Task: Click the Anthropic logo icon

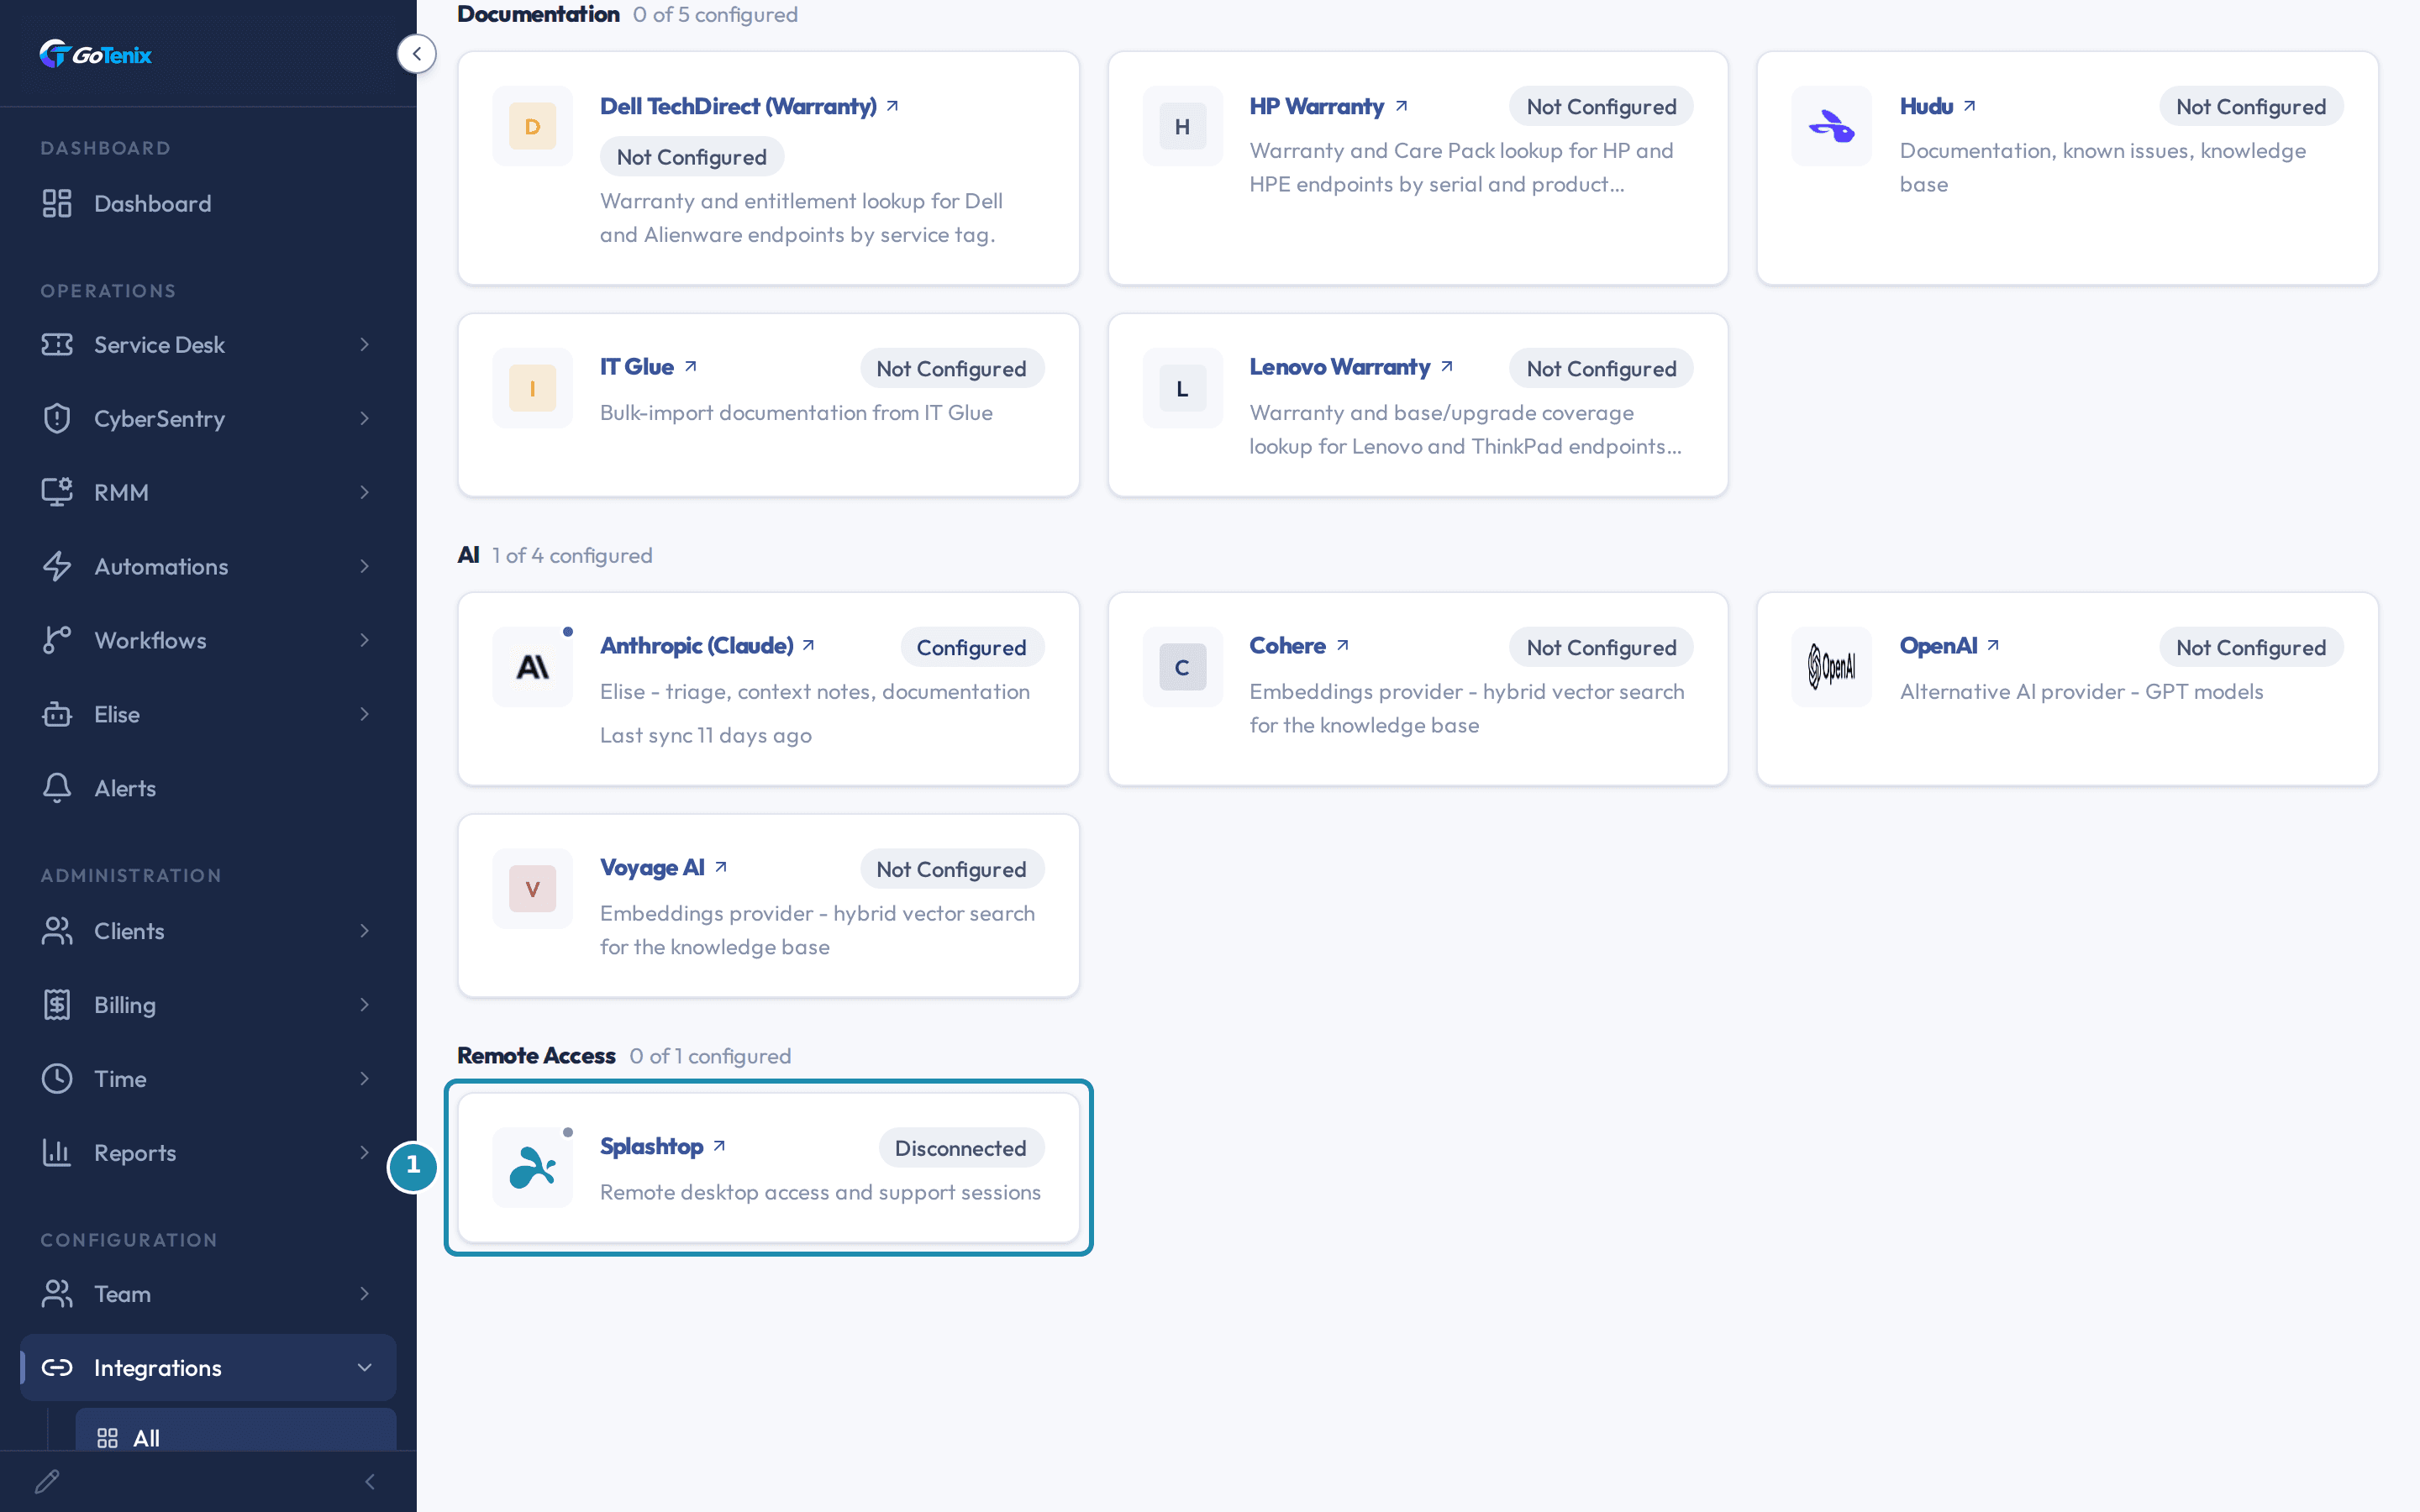Action: coord(532,667)
